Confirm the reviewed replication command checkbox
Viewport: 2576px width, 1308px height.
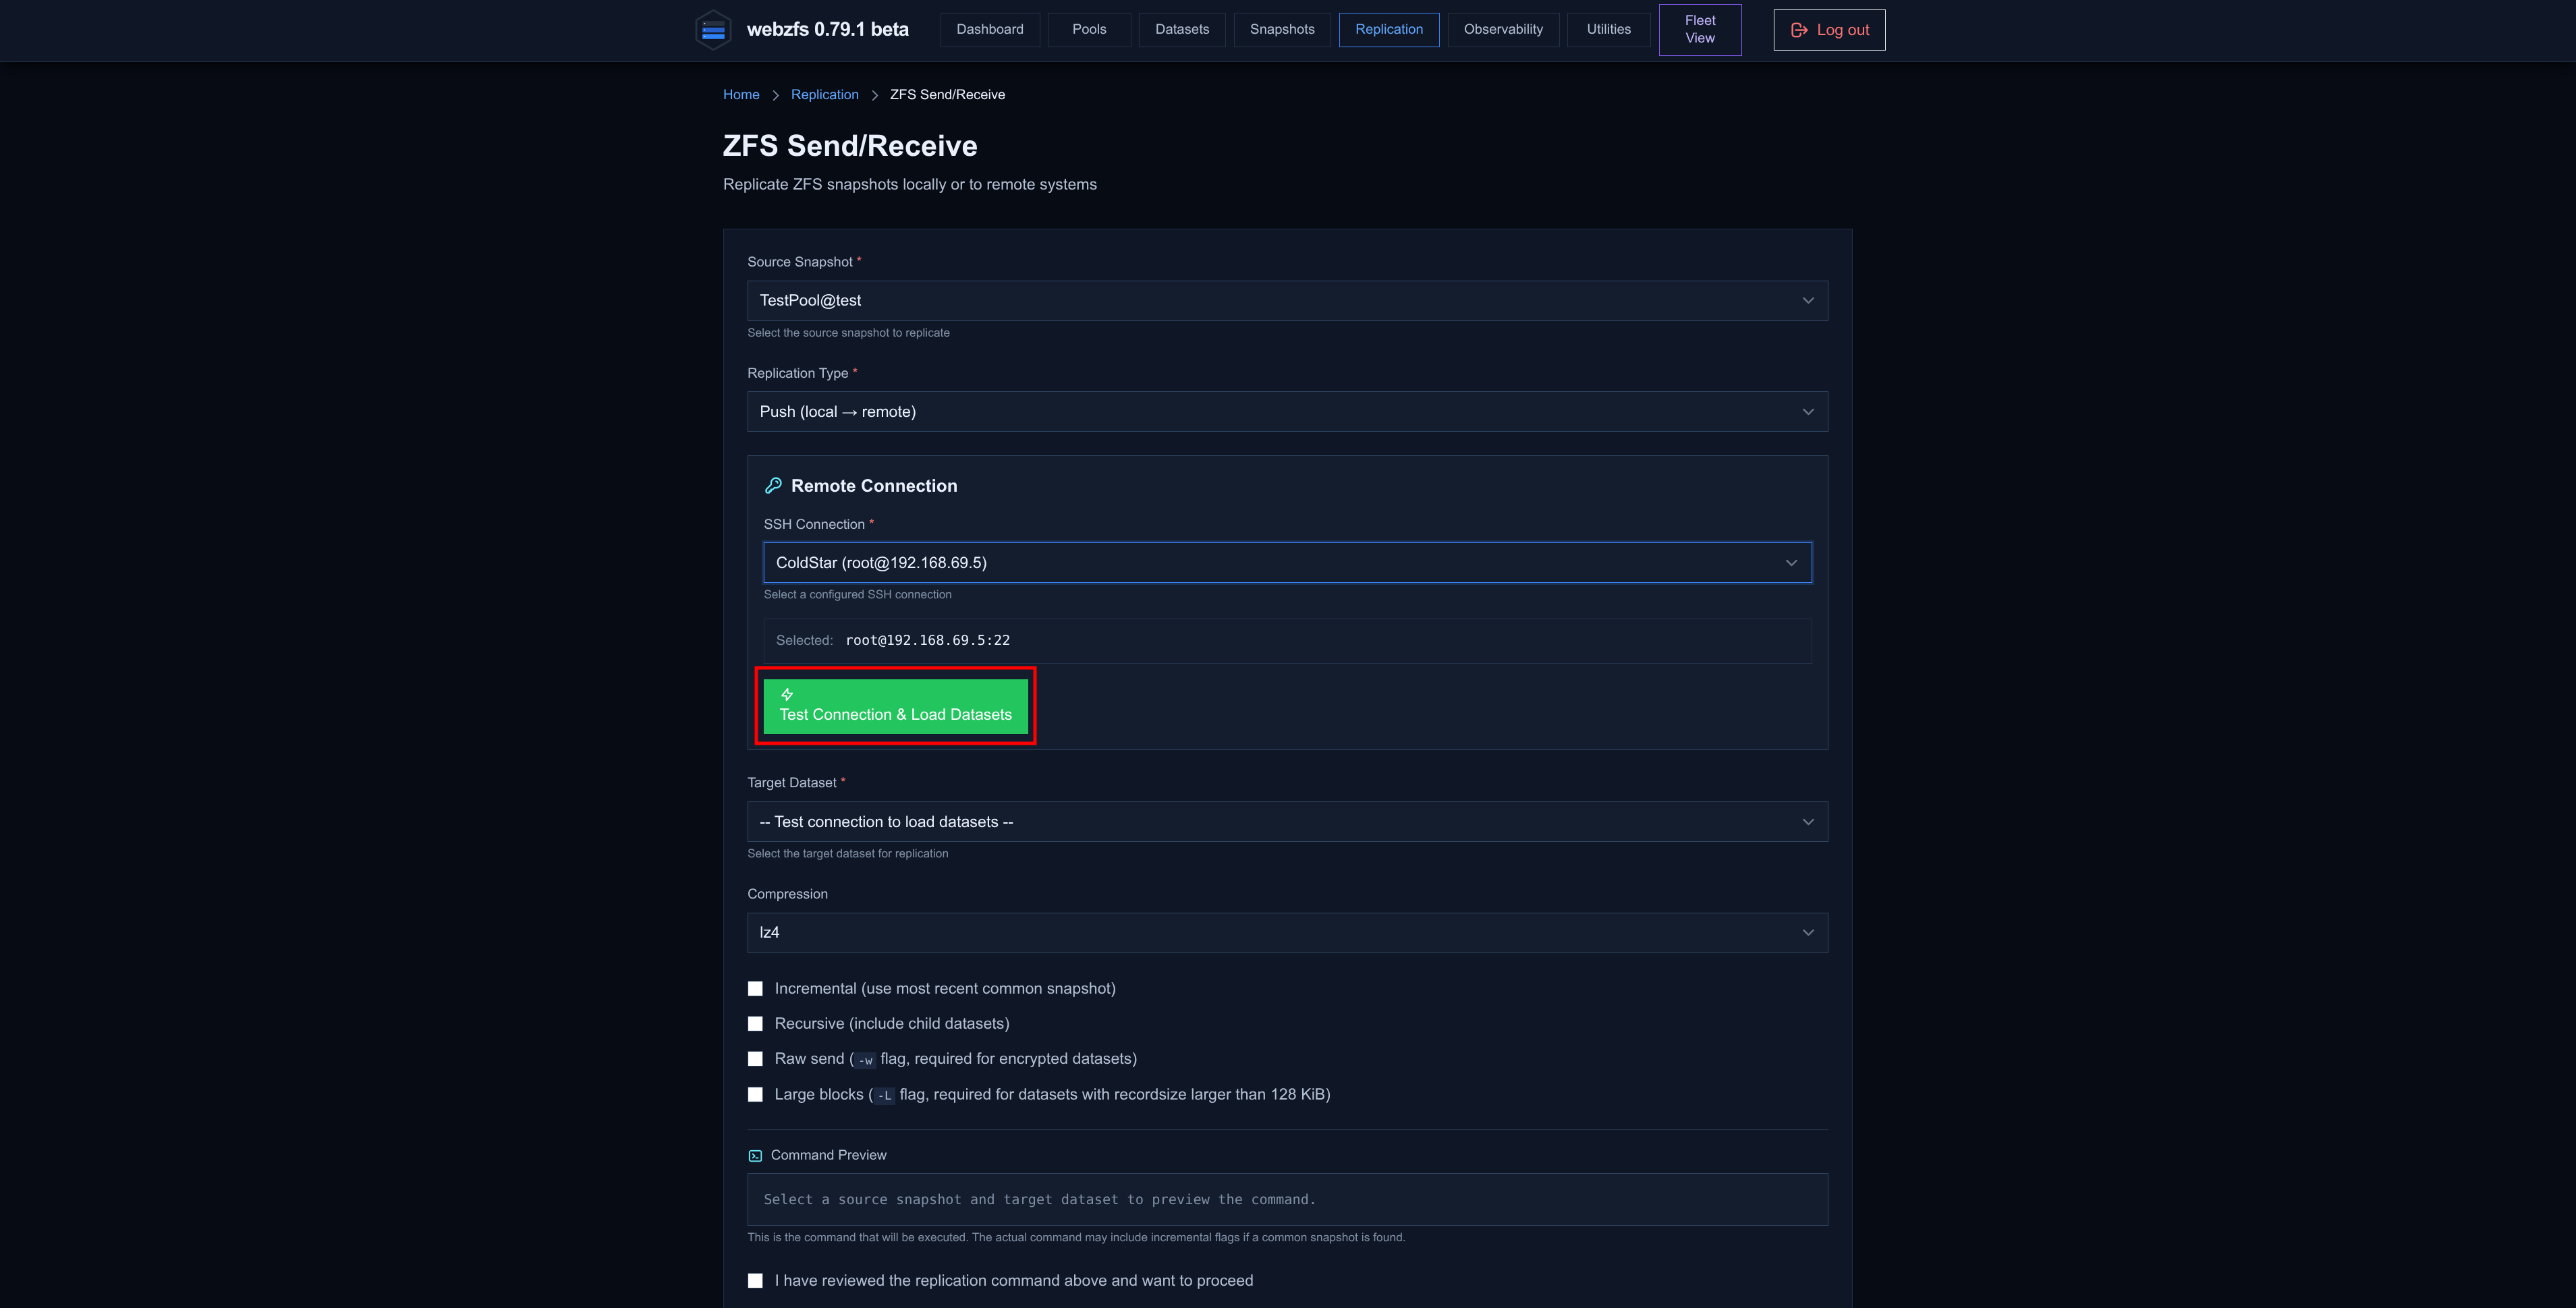[x=755, y=1281]
